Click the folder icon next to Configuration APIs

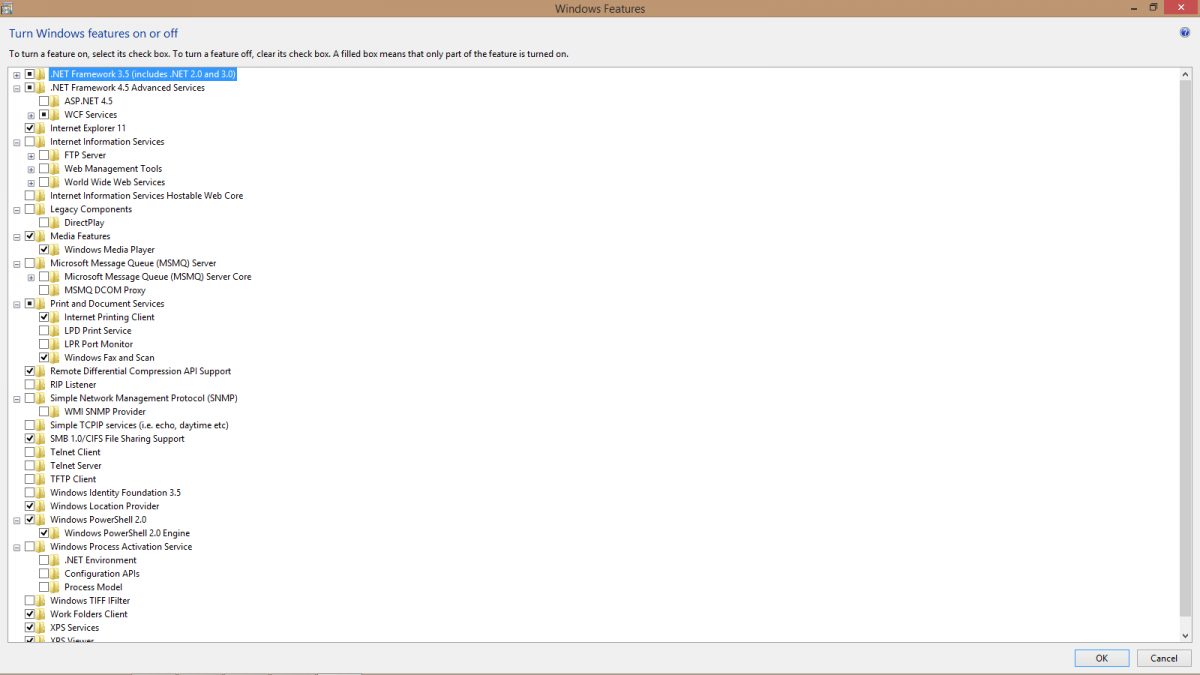click(x=56, y=574)
